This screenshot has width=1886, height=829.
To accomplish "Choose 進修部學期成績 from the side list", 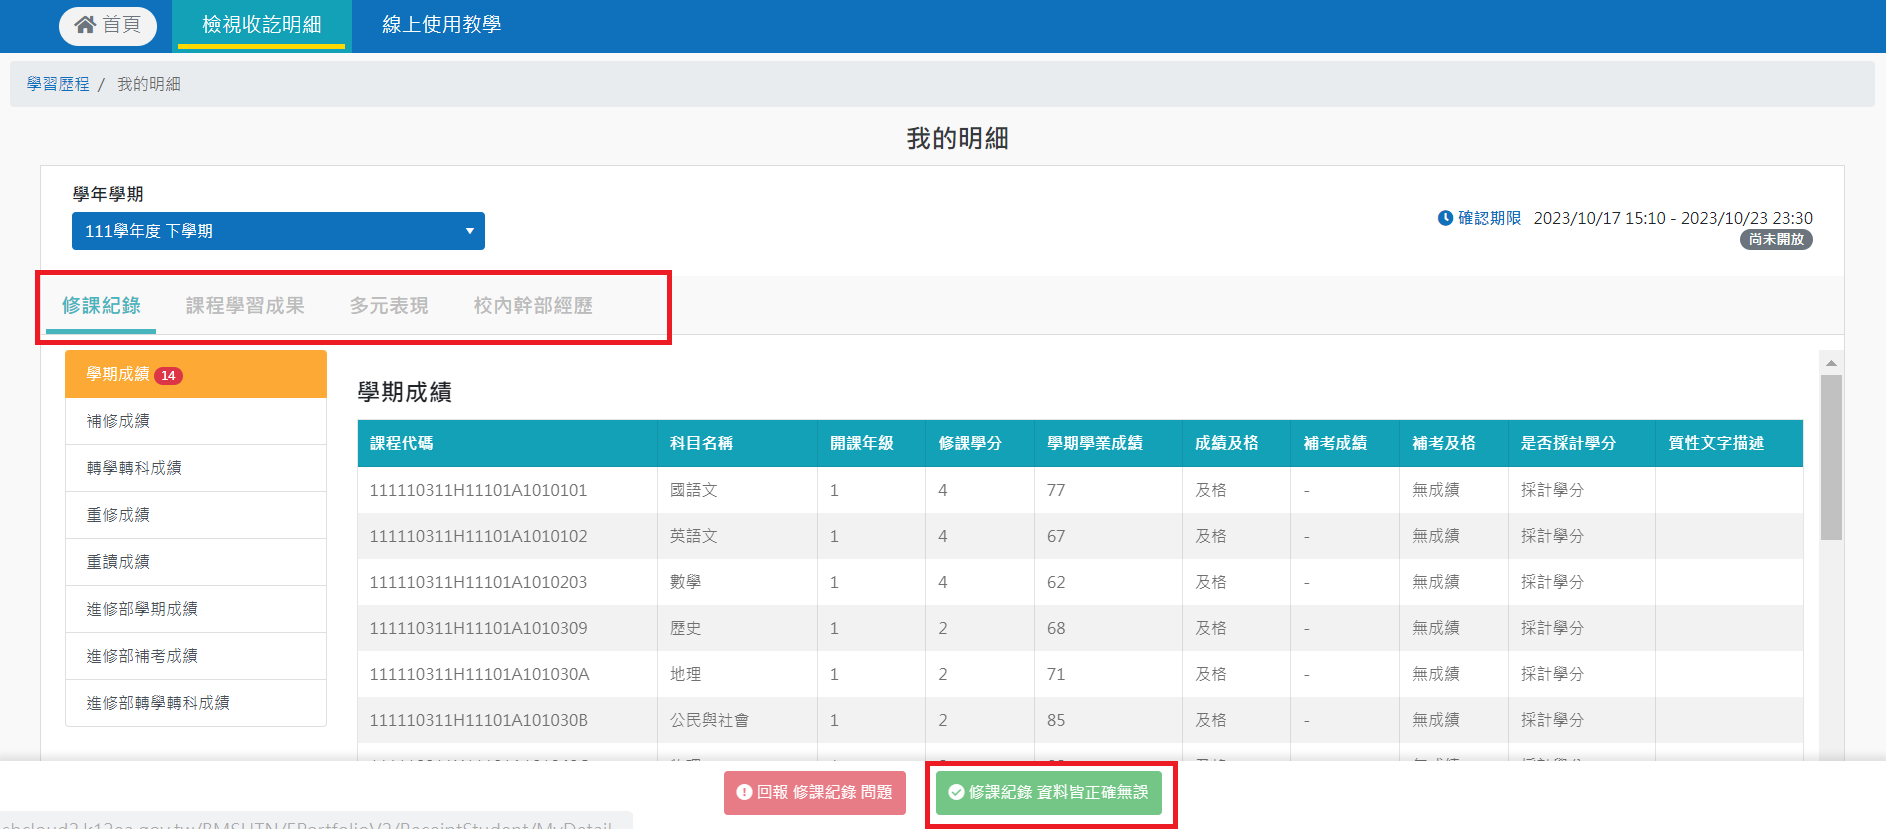I will pos(142,609).
